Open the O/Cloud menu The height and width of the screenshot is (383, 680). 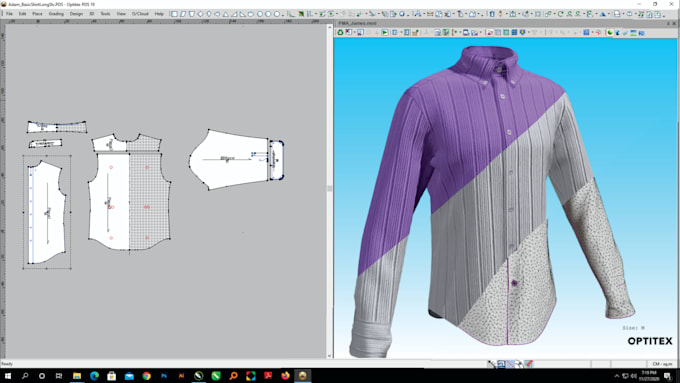point(140,14)
